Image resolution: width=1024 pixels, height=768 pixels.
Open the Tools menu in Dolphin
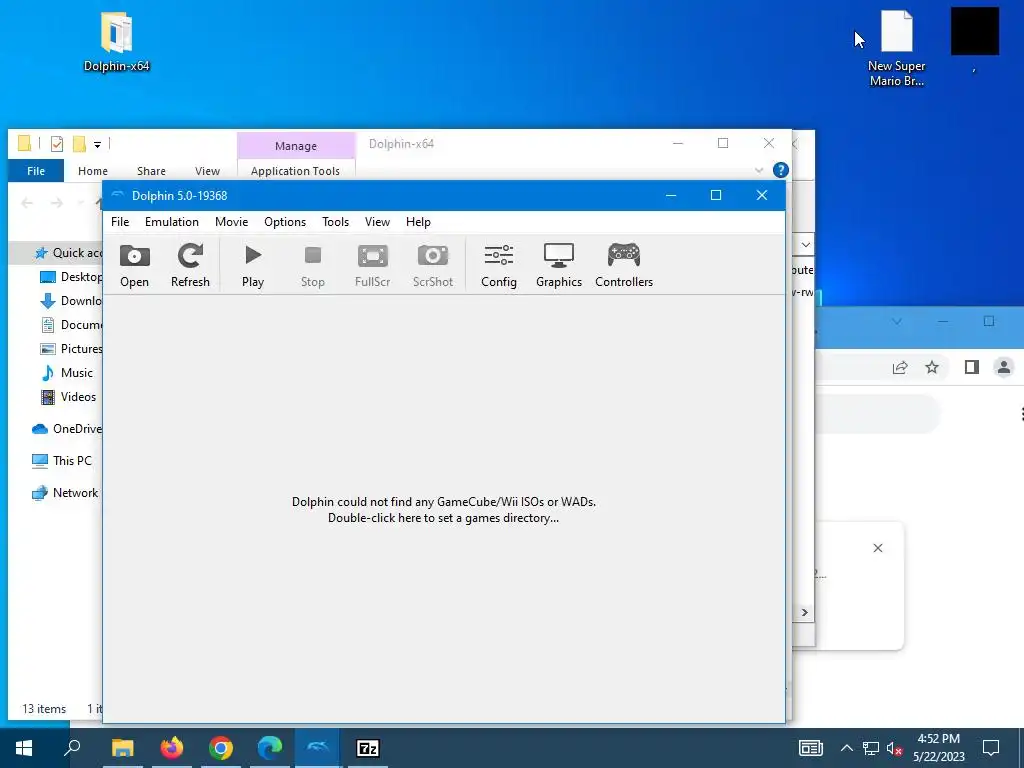tap(336, 222)
